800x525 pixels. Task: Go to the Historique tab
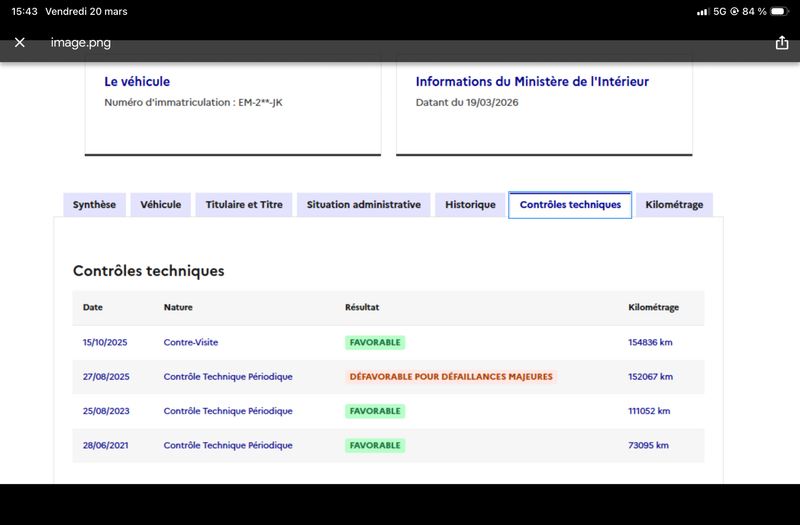click(470, 205)
